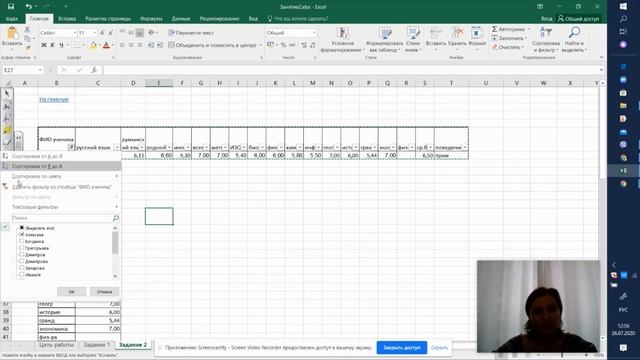Choose Remove filter from ФИО ученика column
The image size is (640, 360).
coord(61,187)
